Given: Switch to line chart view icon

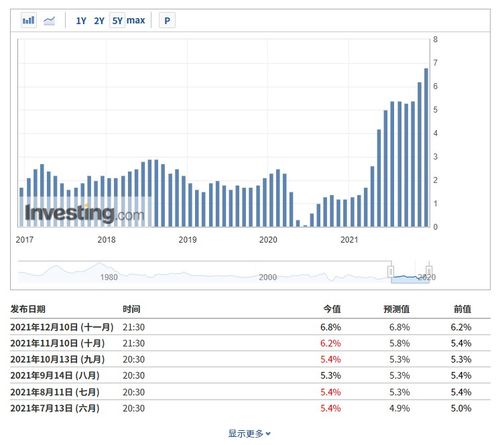Looking at the screenshot, I should coord(49,21).
